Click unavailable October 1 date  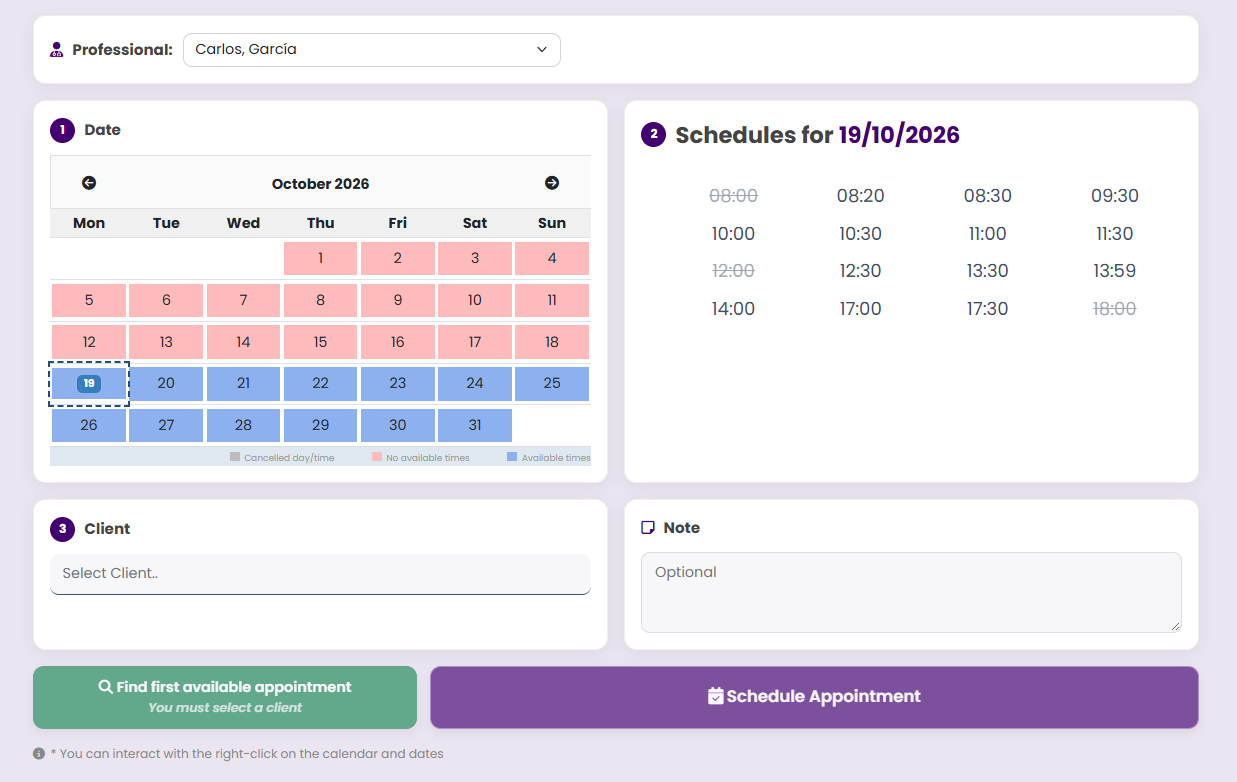point(320,259)
